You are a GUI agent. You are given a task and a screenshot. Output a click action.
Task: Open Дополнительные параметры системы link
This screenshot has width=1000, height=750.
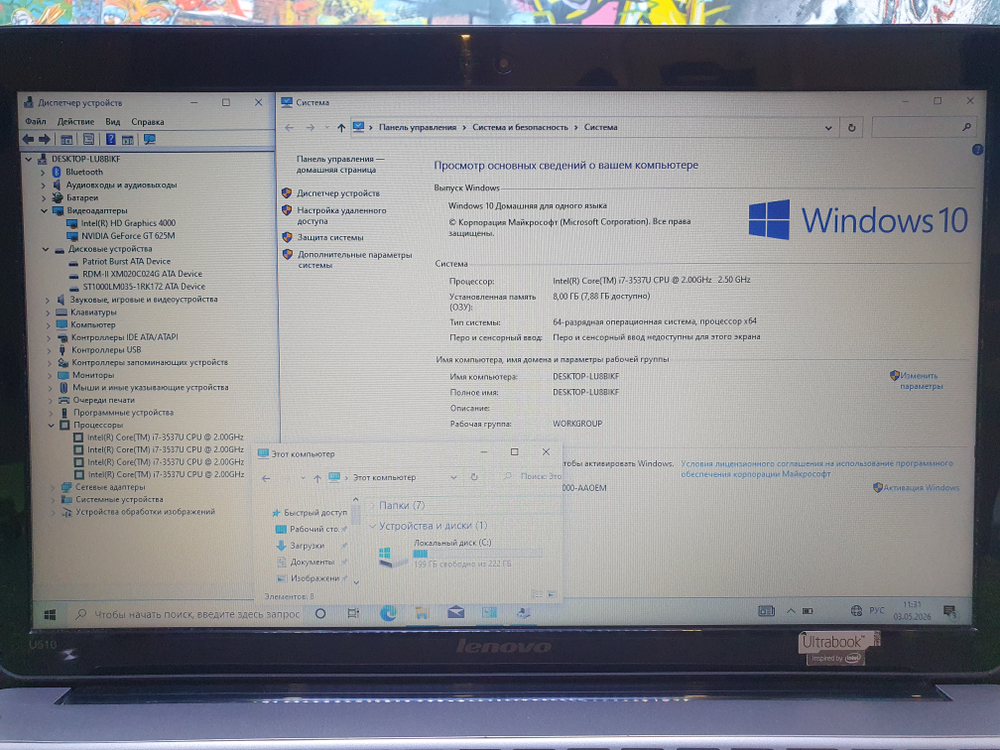pyautogui.click(x=355, y=260)
